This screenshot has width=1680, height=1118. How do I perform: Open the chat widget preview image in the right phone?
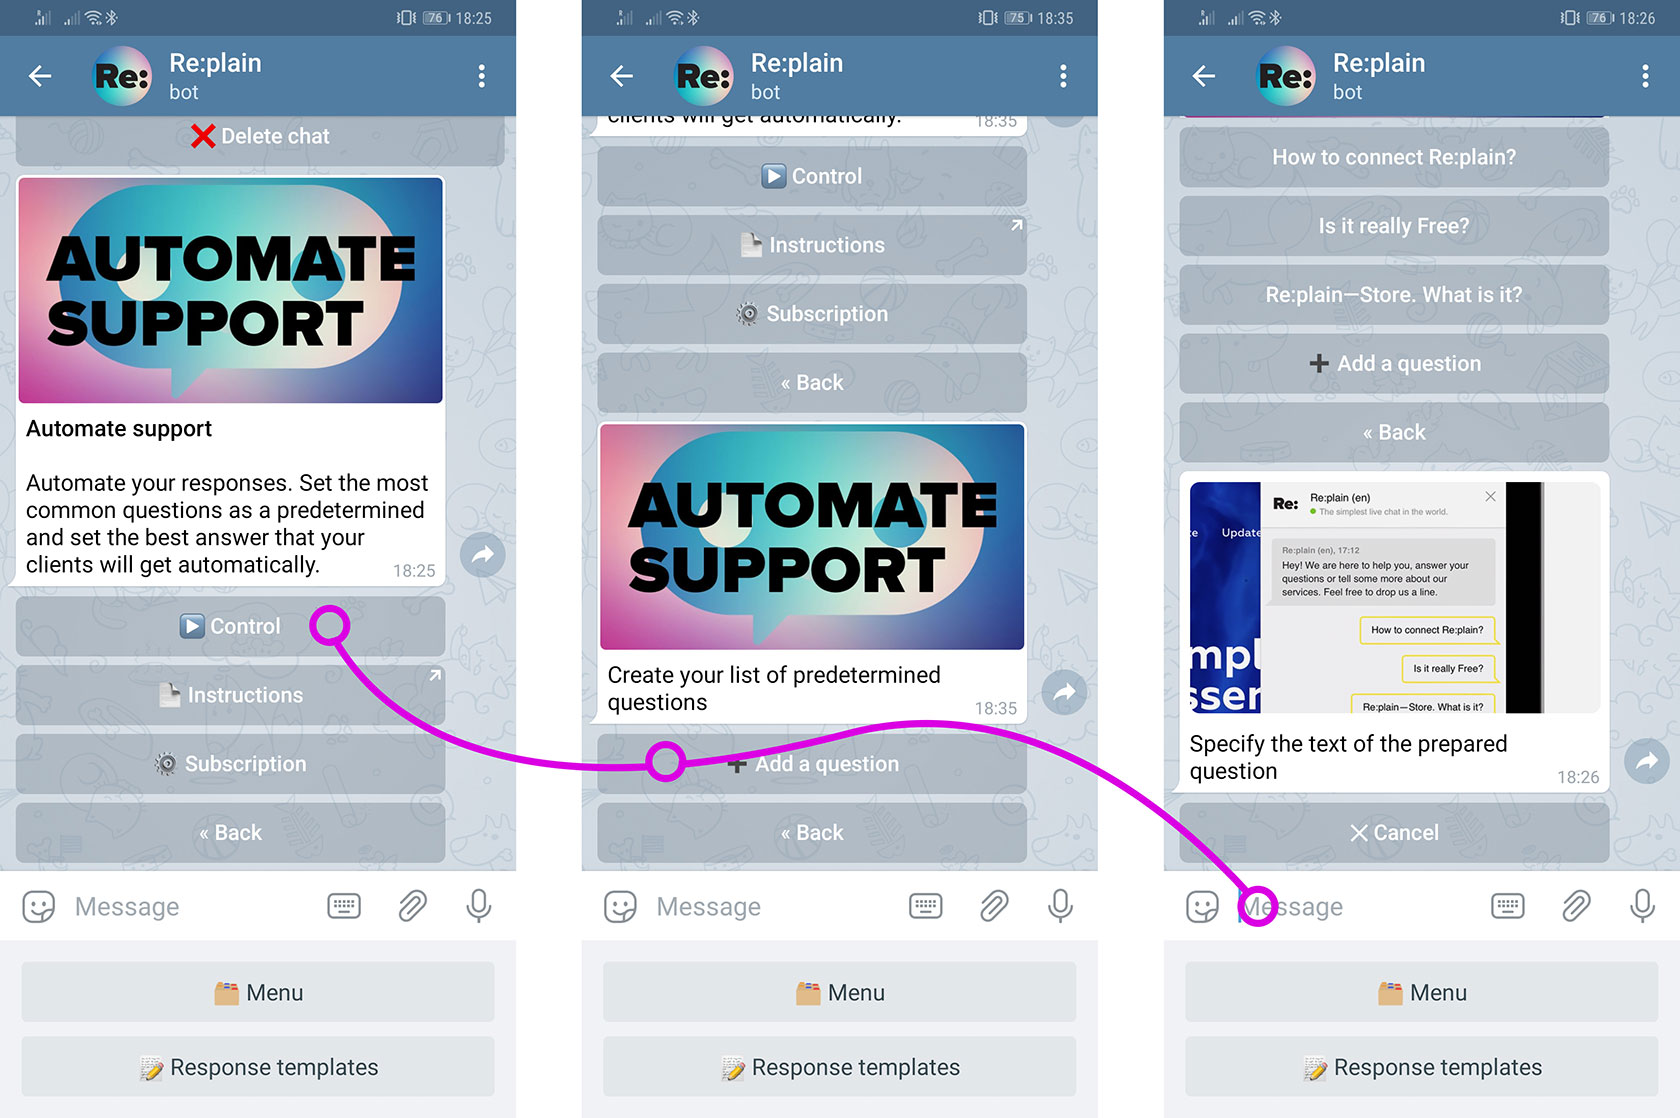(1395, 598)
